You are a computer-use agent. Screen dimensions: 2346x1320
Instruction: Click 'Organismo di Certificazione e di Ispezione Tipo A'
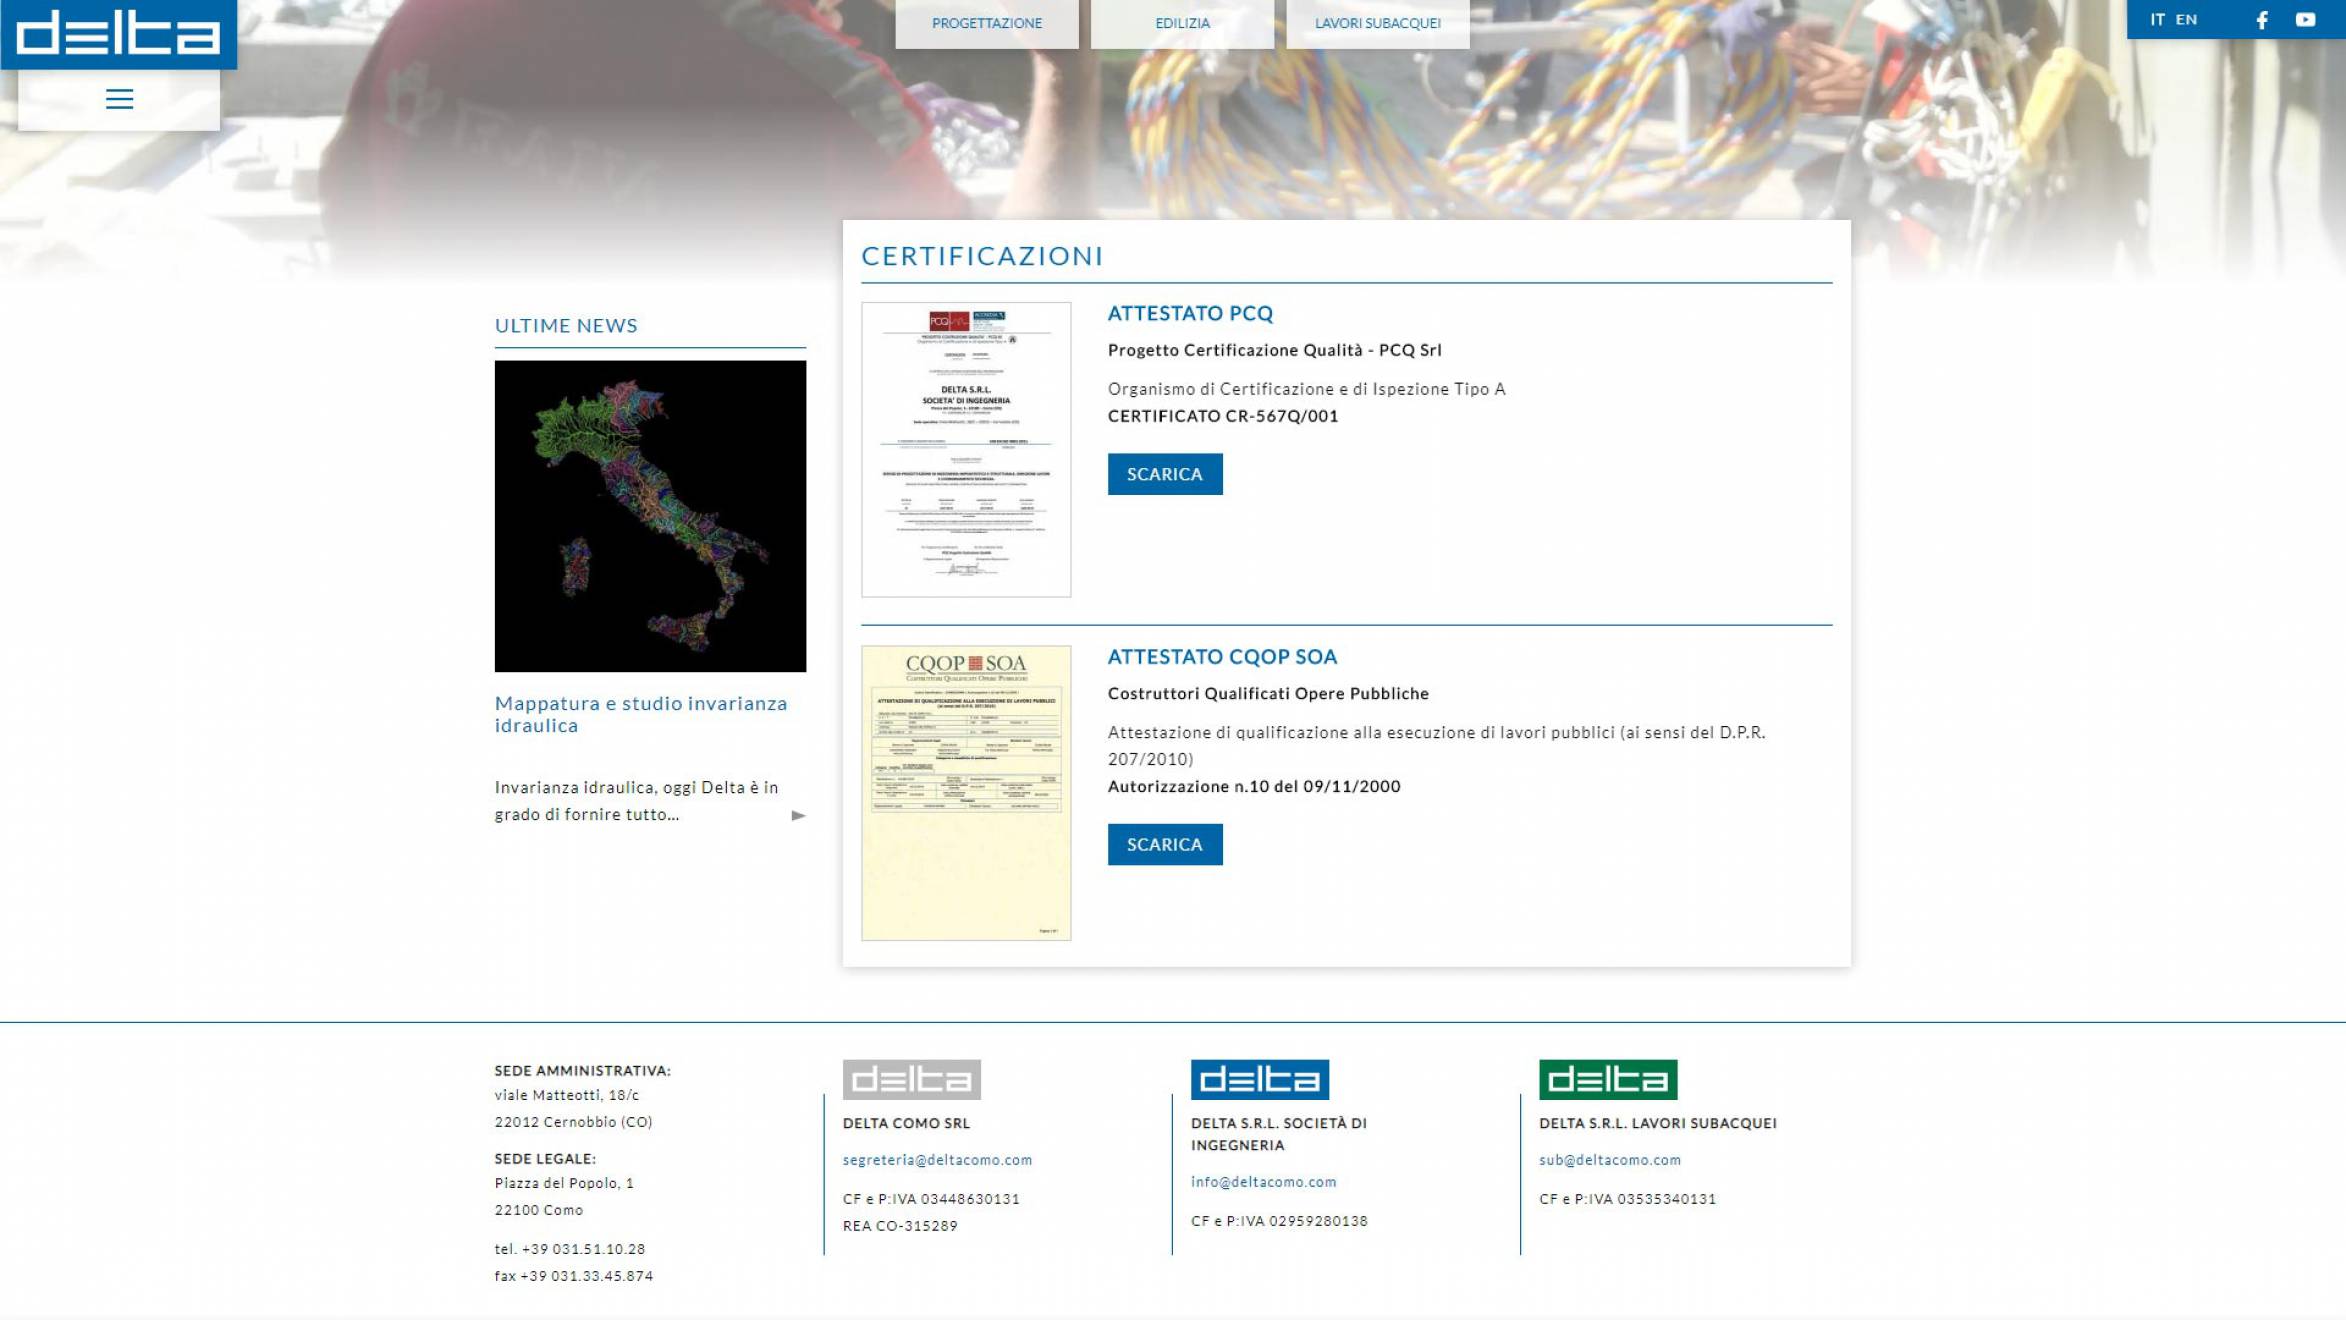click(1306, 389)
